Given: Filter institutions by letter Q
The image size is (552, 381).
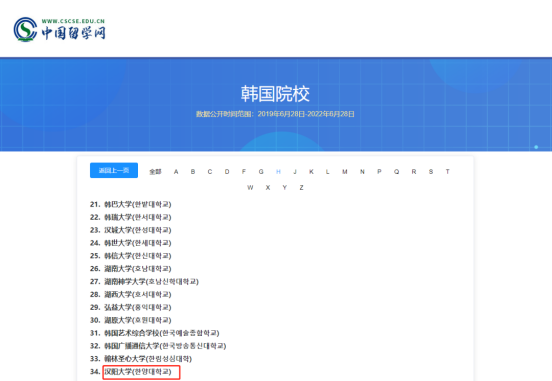Looking at the screenshot, I should tap(396, 172).
